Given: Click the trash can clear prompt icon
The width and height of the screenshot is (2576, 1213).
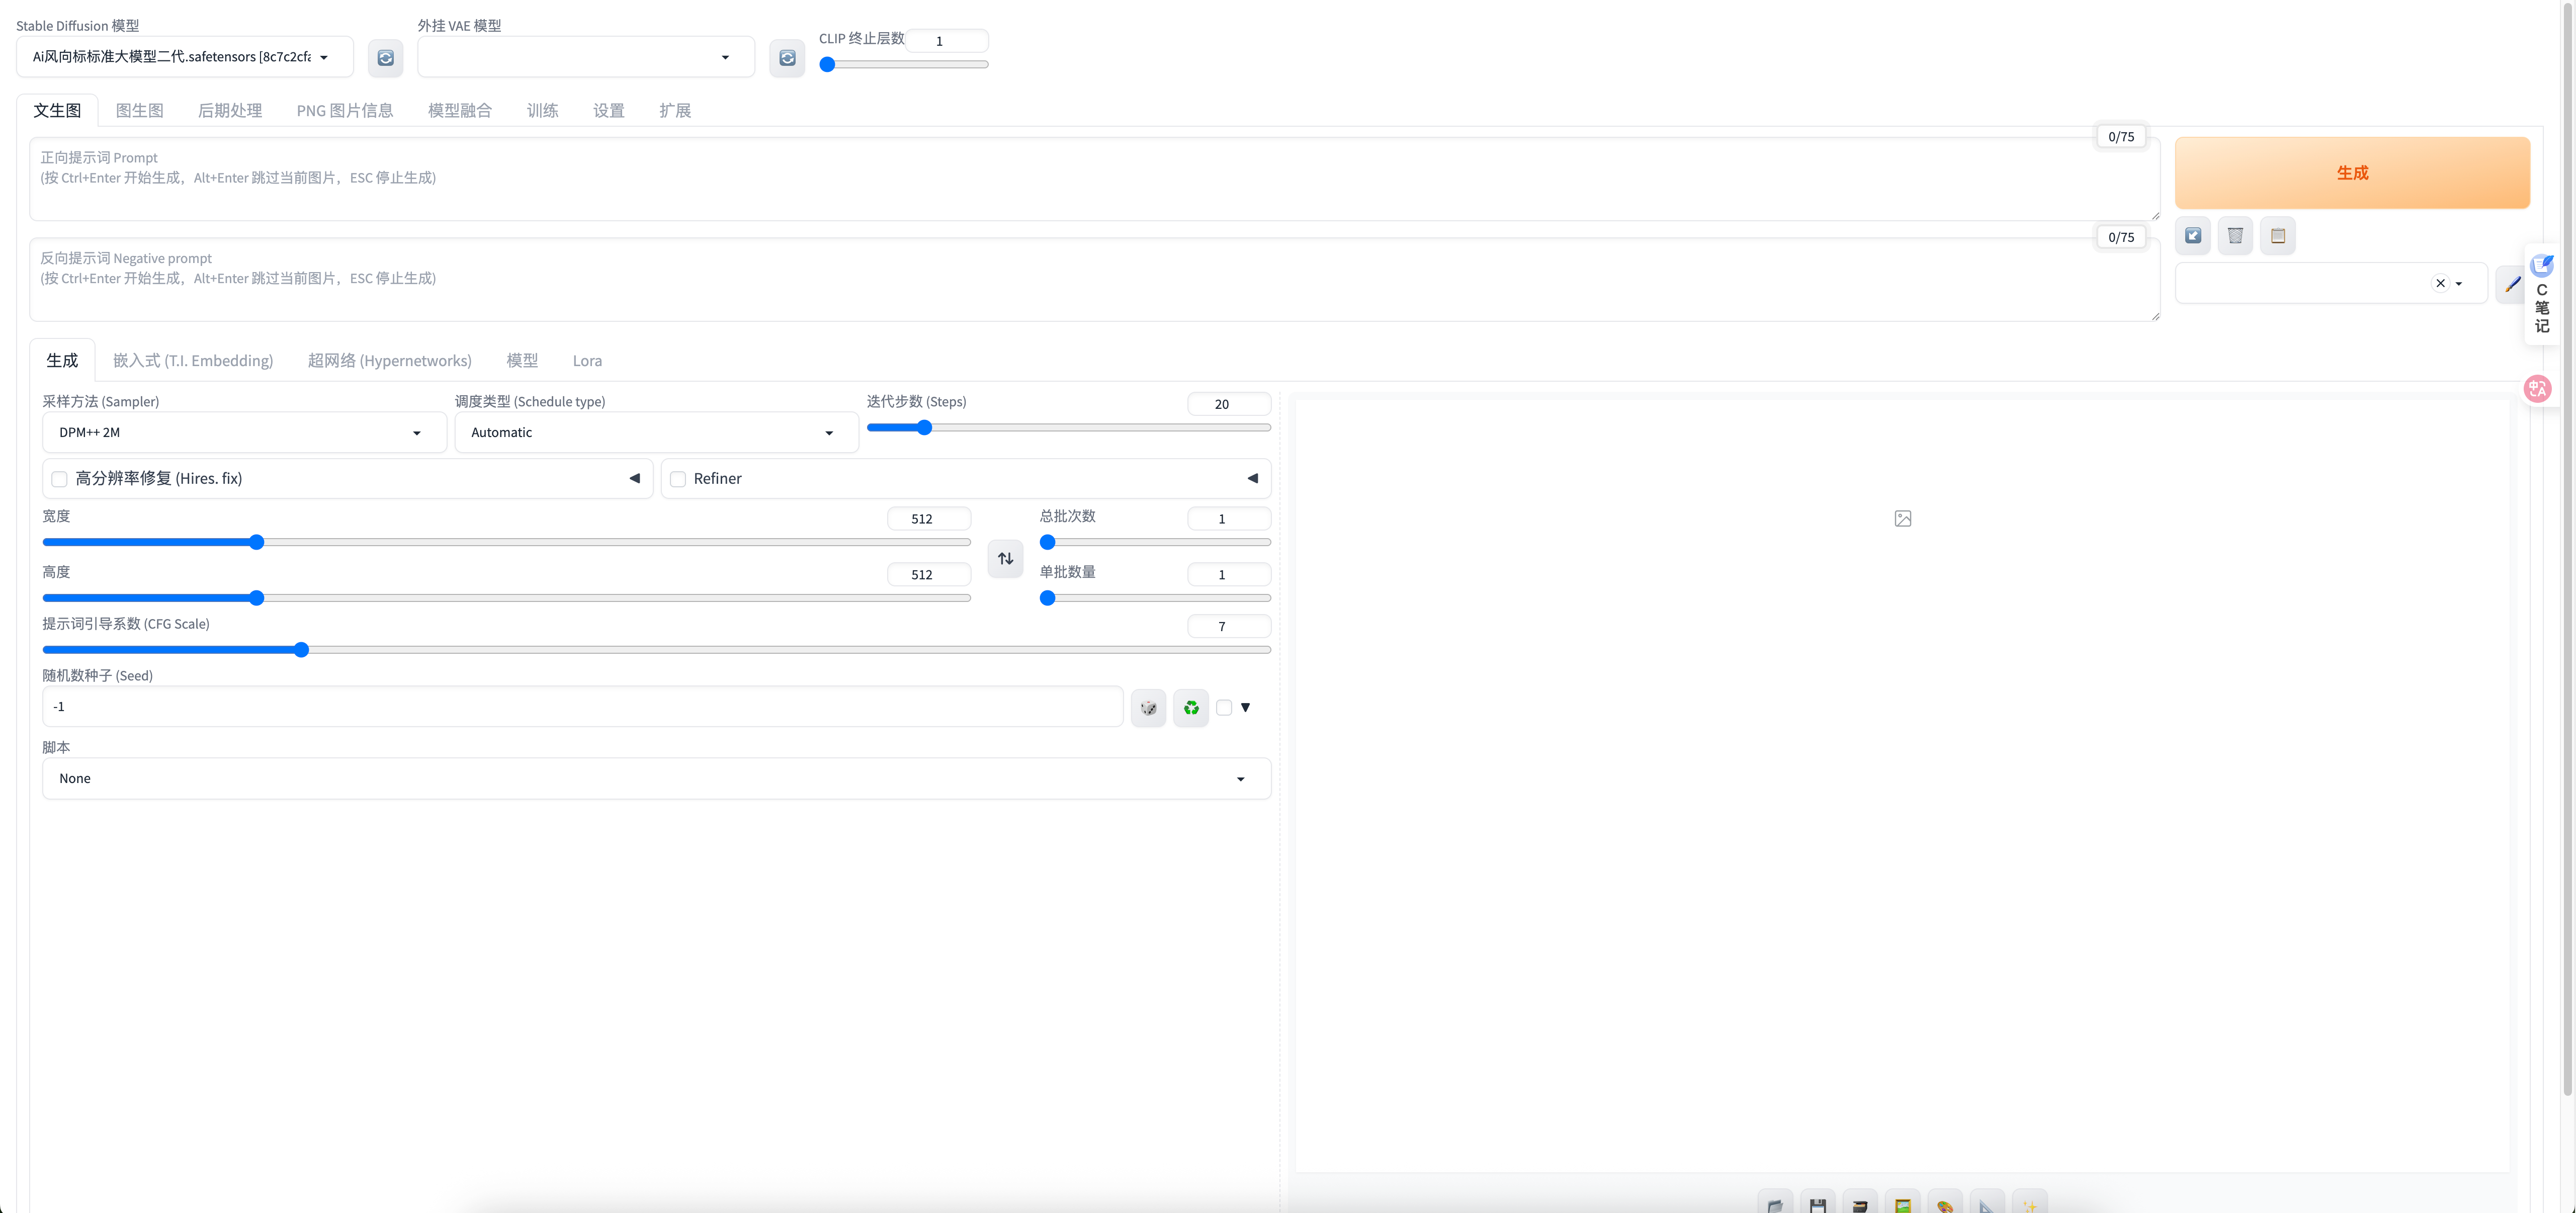Looking at the screenshot, I should 2235,236.
